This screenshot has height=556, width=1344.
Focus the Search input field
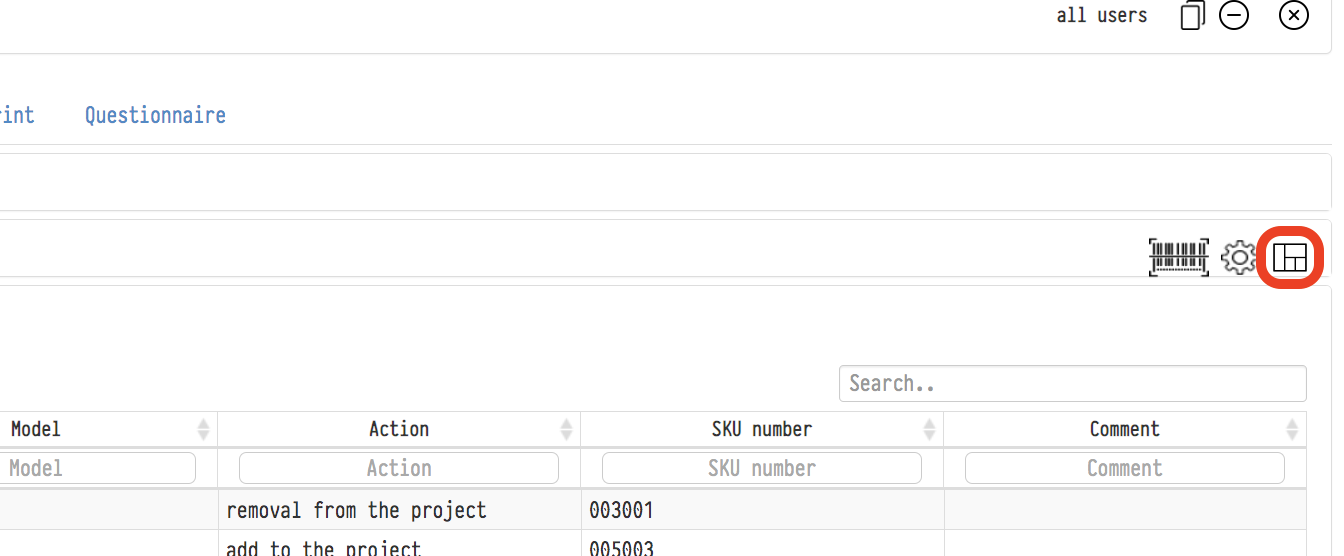[1072, 383]
